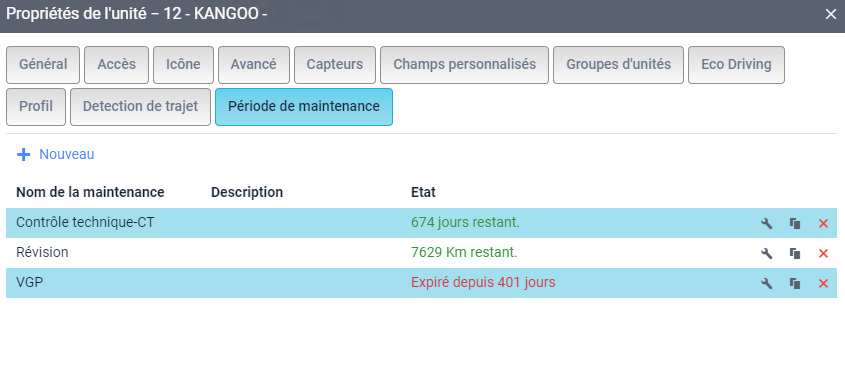Open the Groupes d'unités tab
The width and height of the screenshot is (845, 372).
tap(618, 65)
